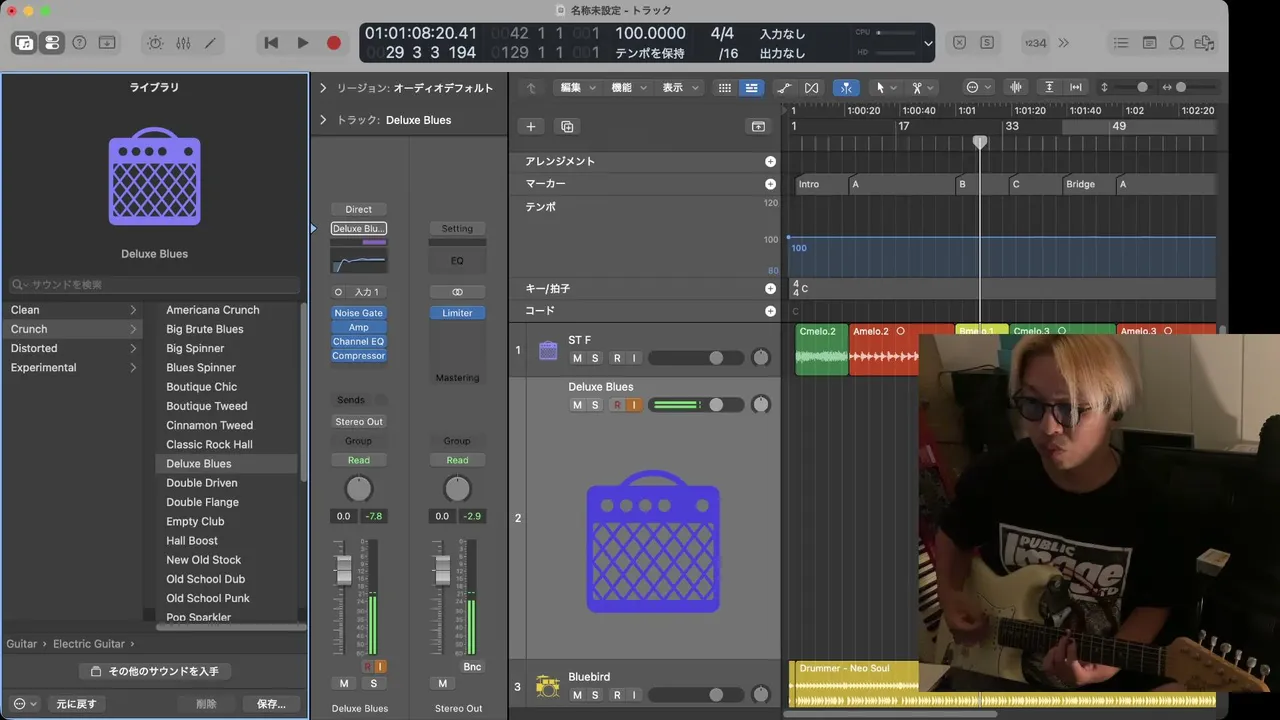
Task: Click the Limiter plug-in slot
Action: pos(457,313)
